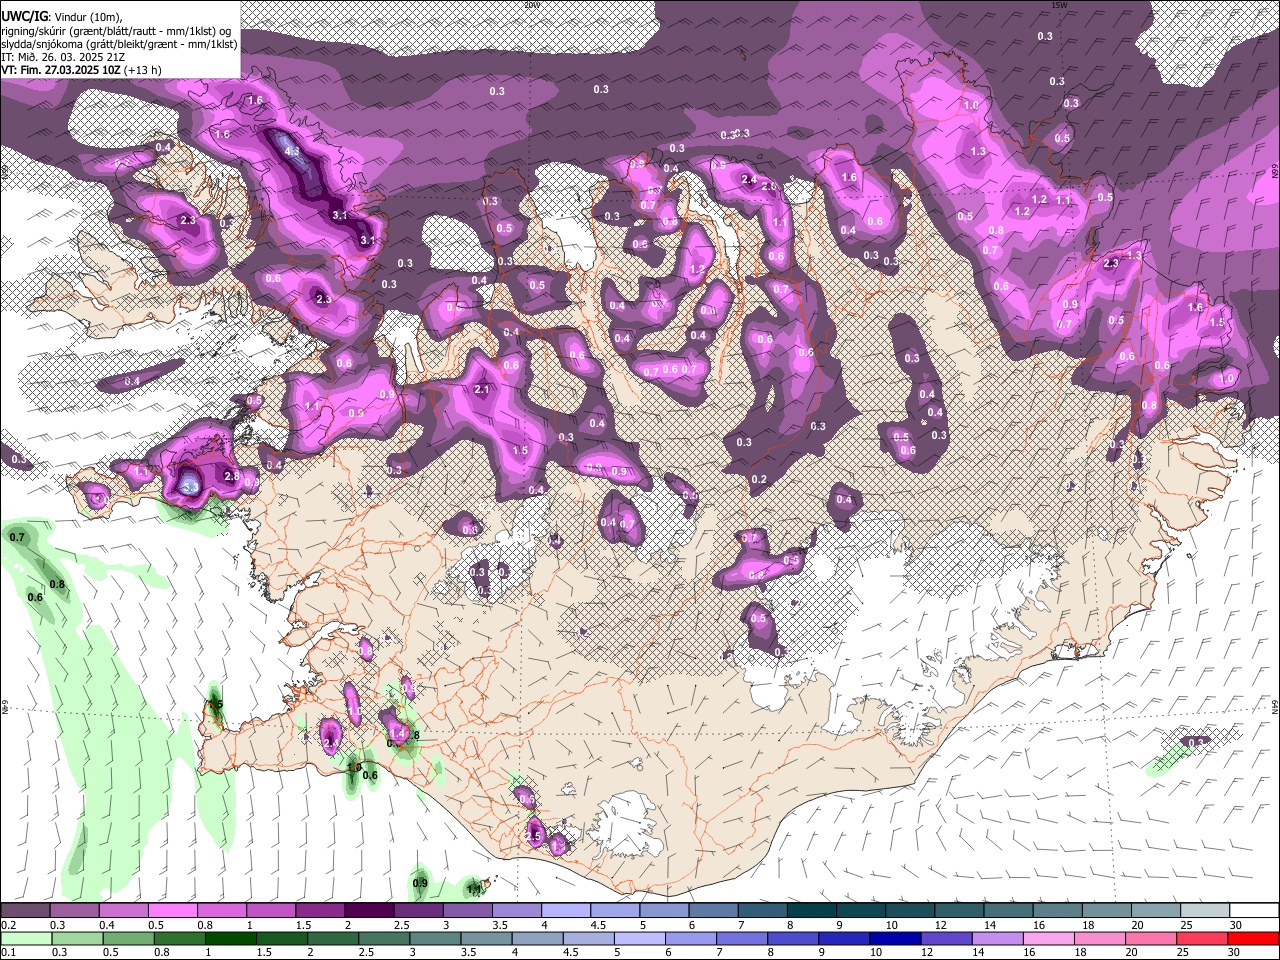Select the "30" label on the snow scale
This screenshot has height=960, width=1280.
1236,925
